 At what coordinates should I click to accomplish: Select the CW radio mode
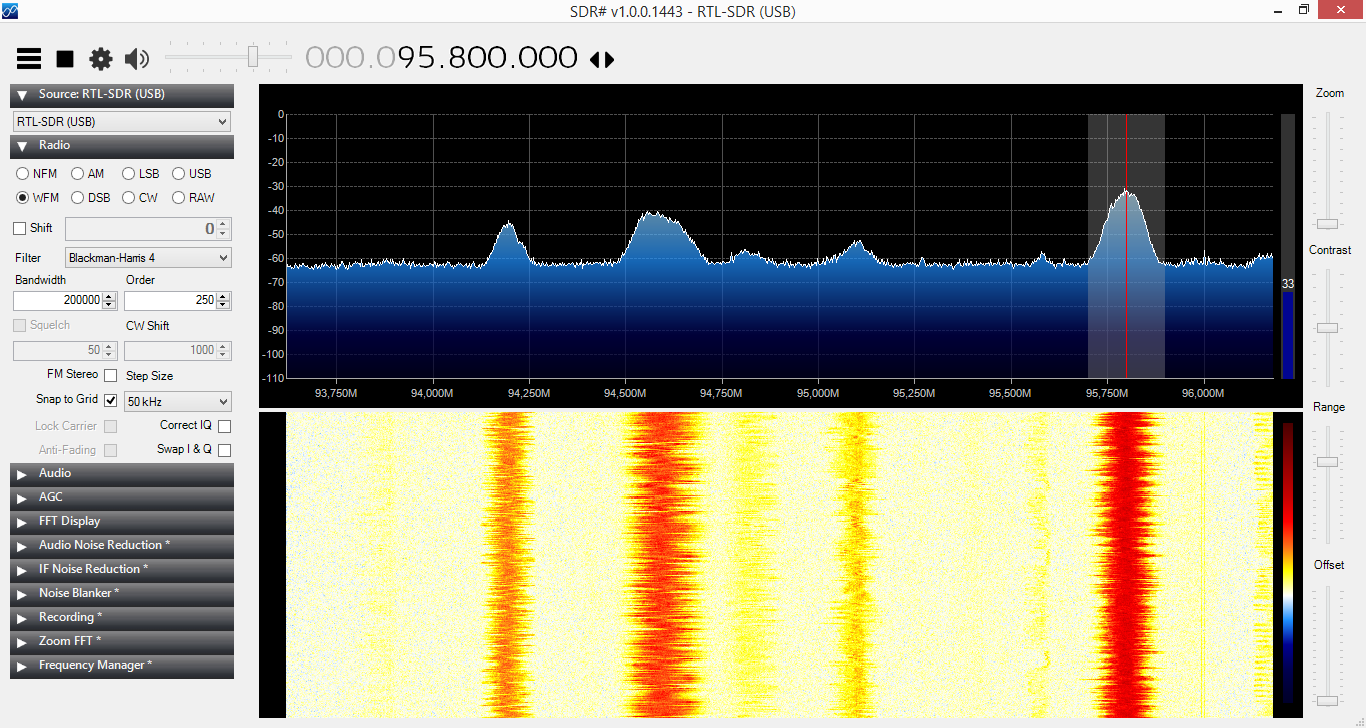pyautogui.click(x=129, y=198)
